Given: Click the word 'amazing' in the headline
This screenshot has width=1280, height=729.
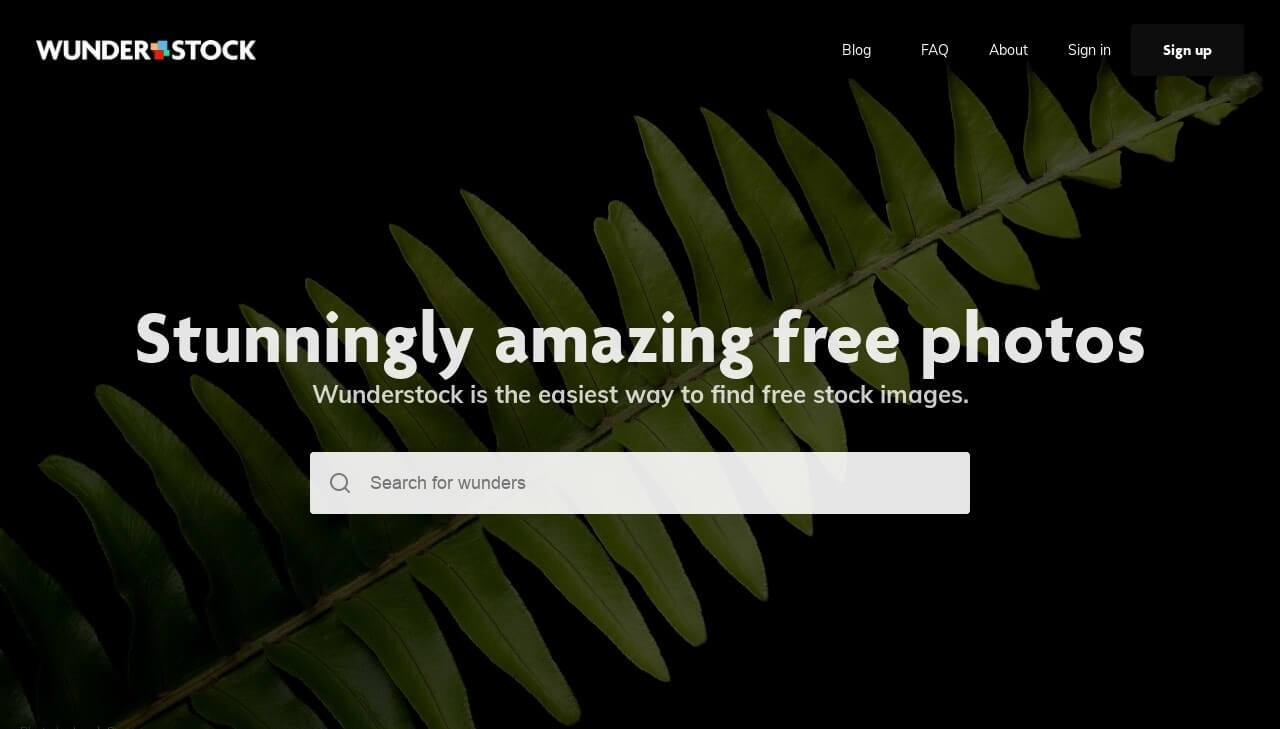Looking at the screenshot, I should click(x=624, y=340).
